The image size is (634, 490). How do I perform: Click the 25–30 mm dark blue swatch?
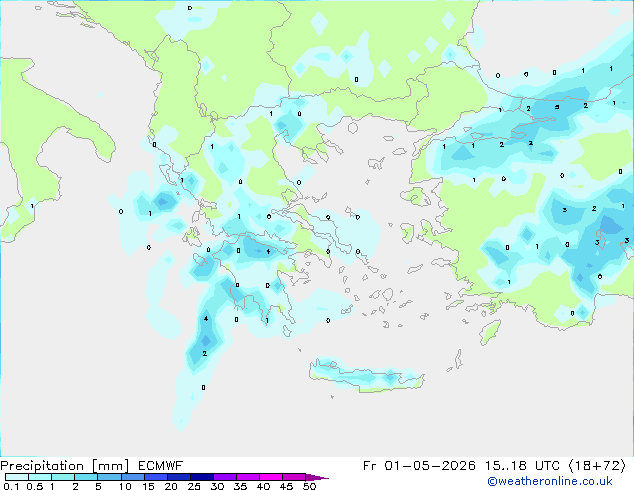202,477
